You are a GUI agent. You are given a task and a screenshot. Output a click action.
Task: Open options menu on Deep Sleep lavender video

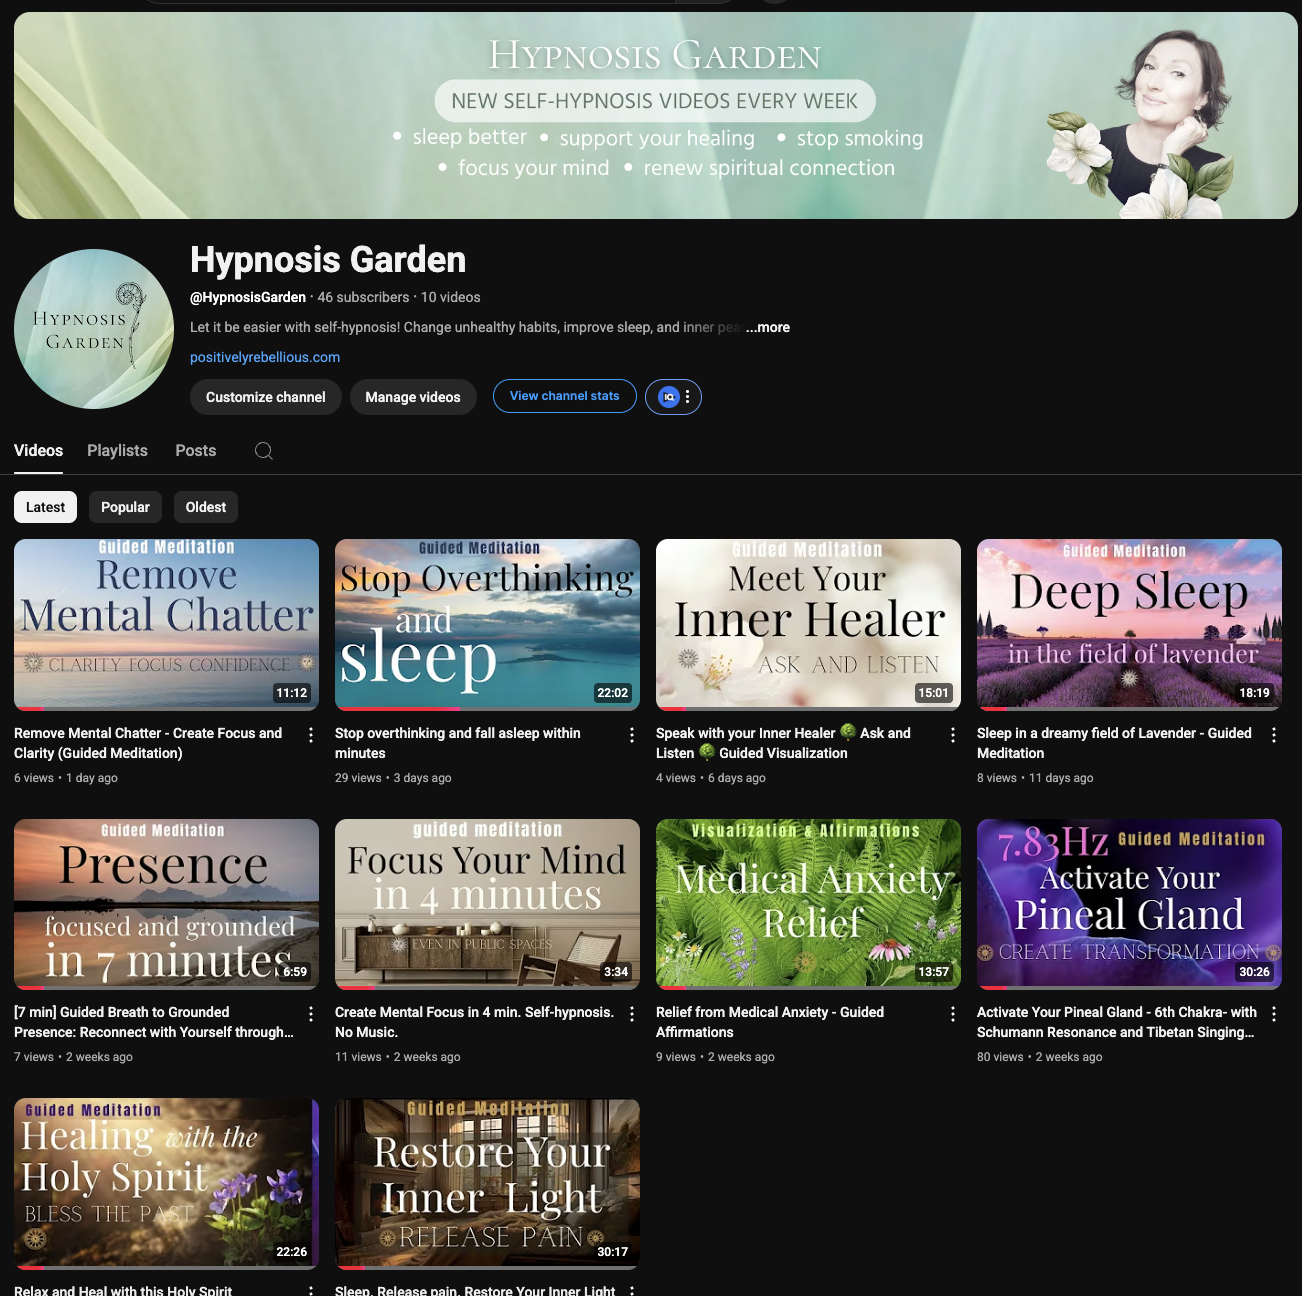click(1273, 734)
